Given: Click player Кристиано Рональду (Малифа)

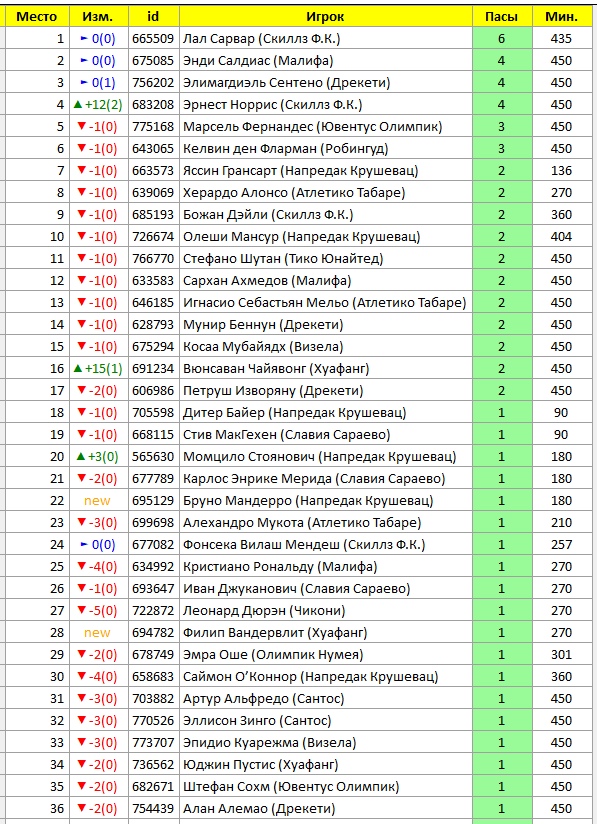Looking at the screenshot, I should coord(280,566).
